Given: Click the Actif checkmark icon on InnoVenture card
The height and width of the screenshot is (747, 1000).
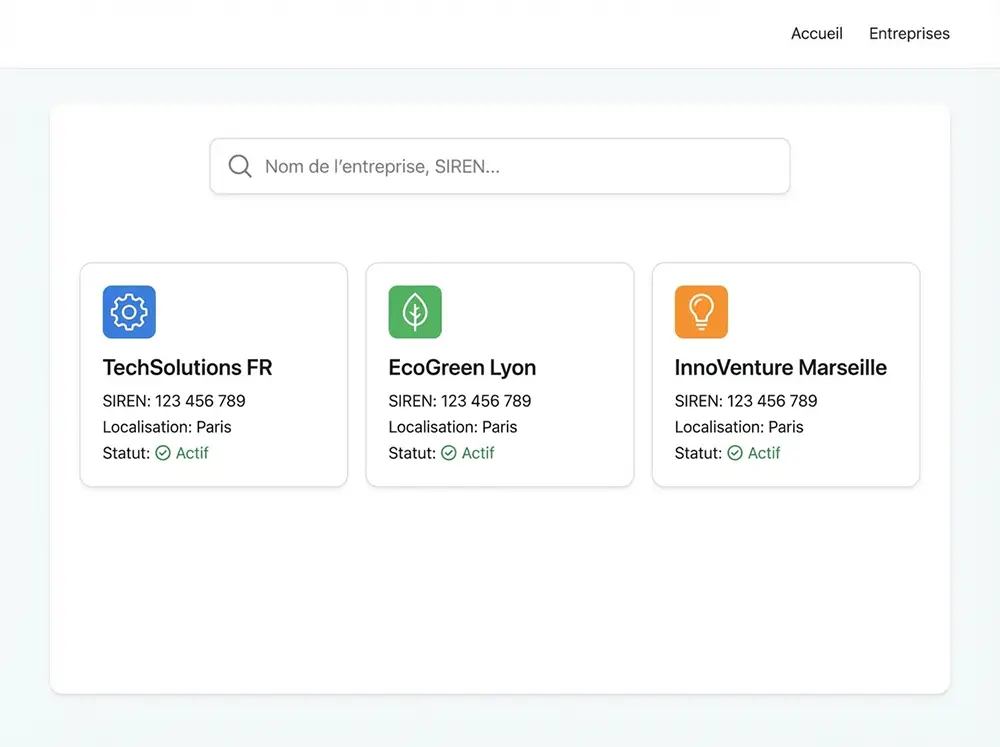Looking at the screenshot, I should click(735, 453).
